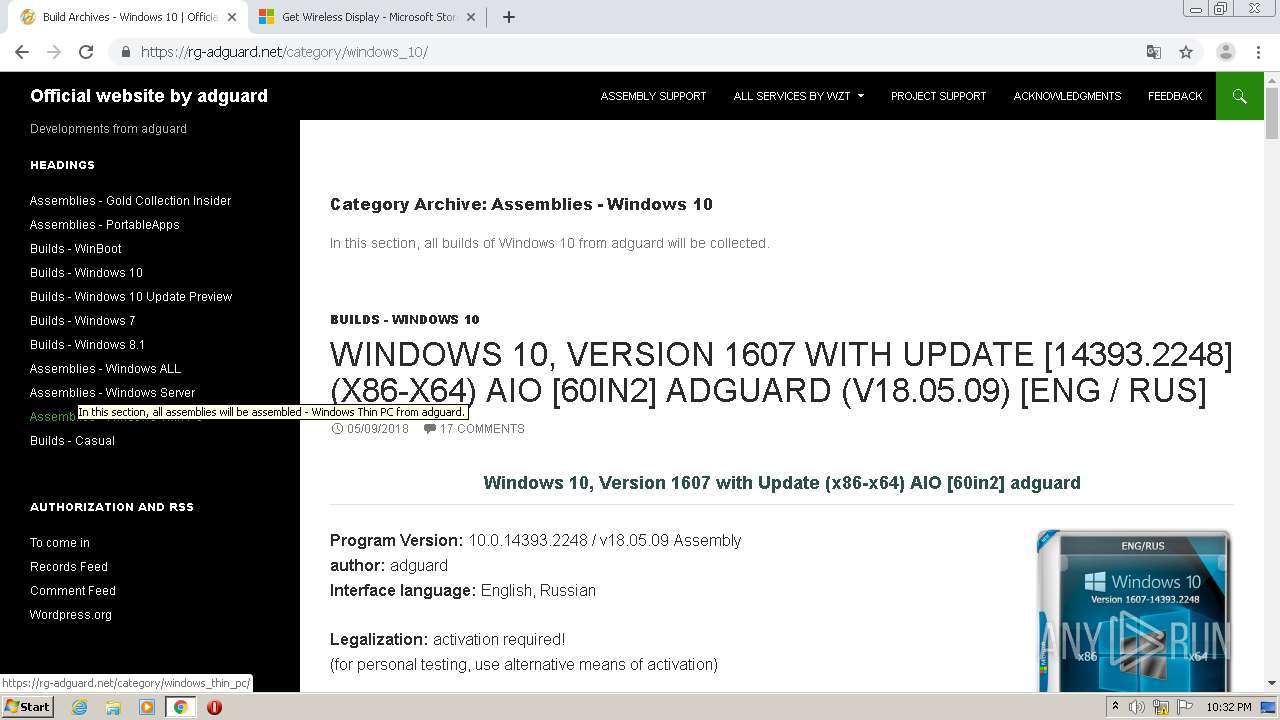The width and height of the screenshot is (1280, 720).
Task: Show hidden tray icons arrow
Action: (x=1115, y=707)
